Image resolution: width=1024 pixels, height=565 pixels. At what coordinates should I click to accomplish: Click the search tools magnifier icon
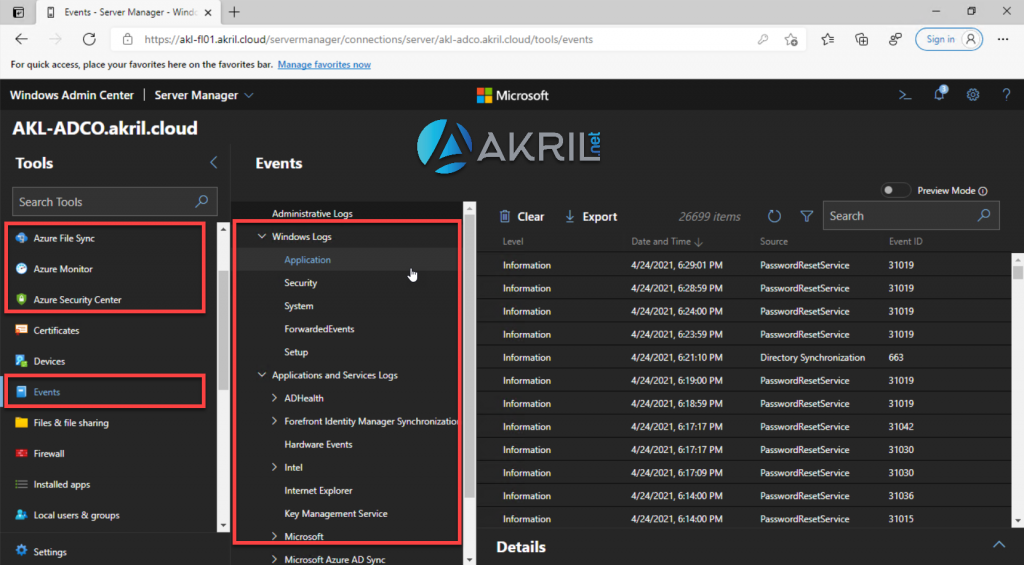(x=202, y=201)
